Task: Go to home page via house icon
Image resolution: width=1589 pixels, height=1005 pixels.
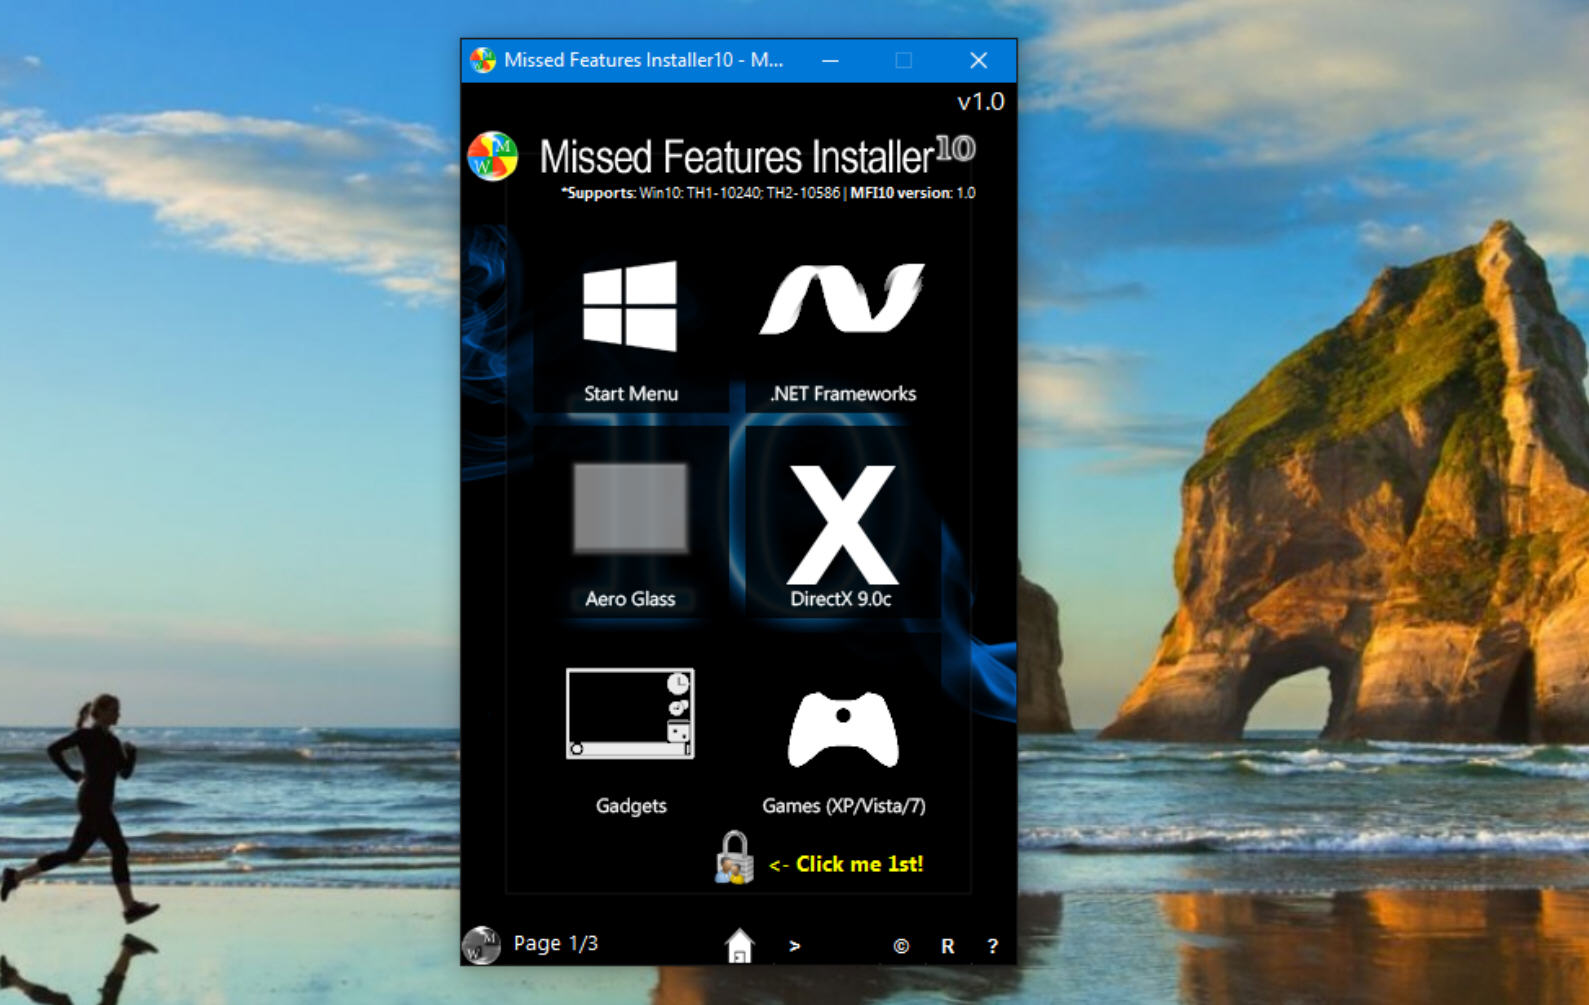Action: coord(739,945)
